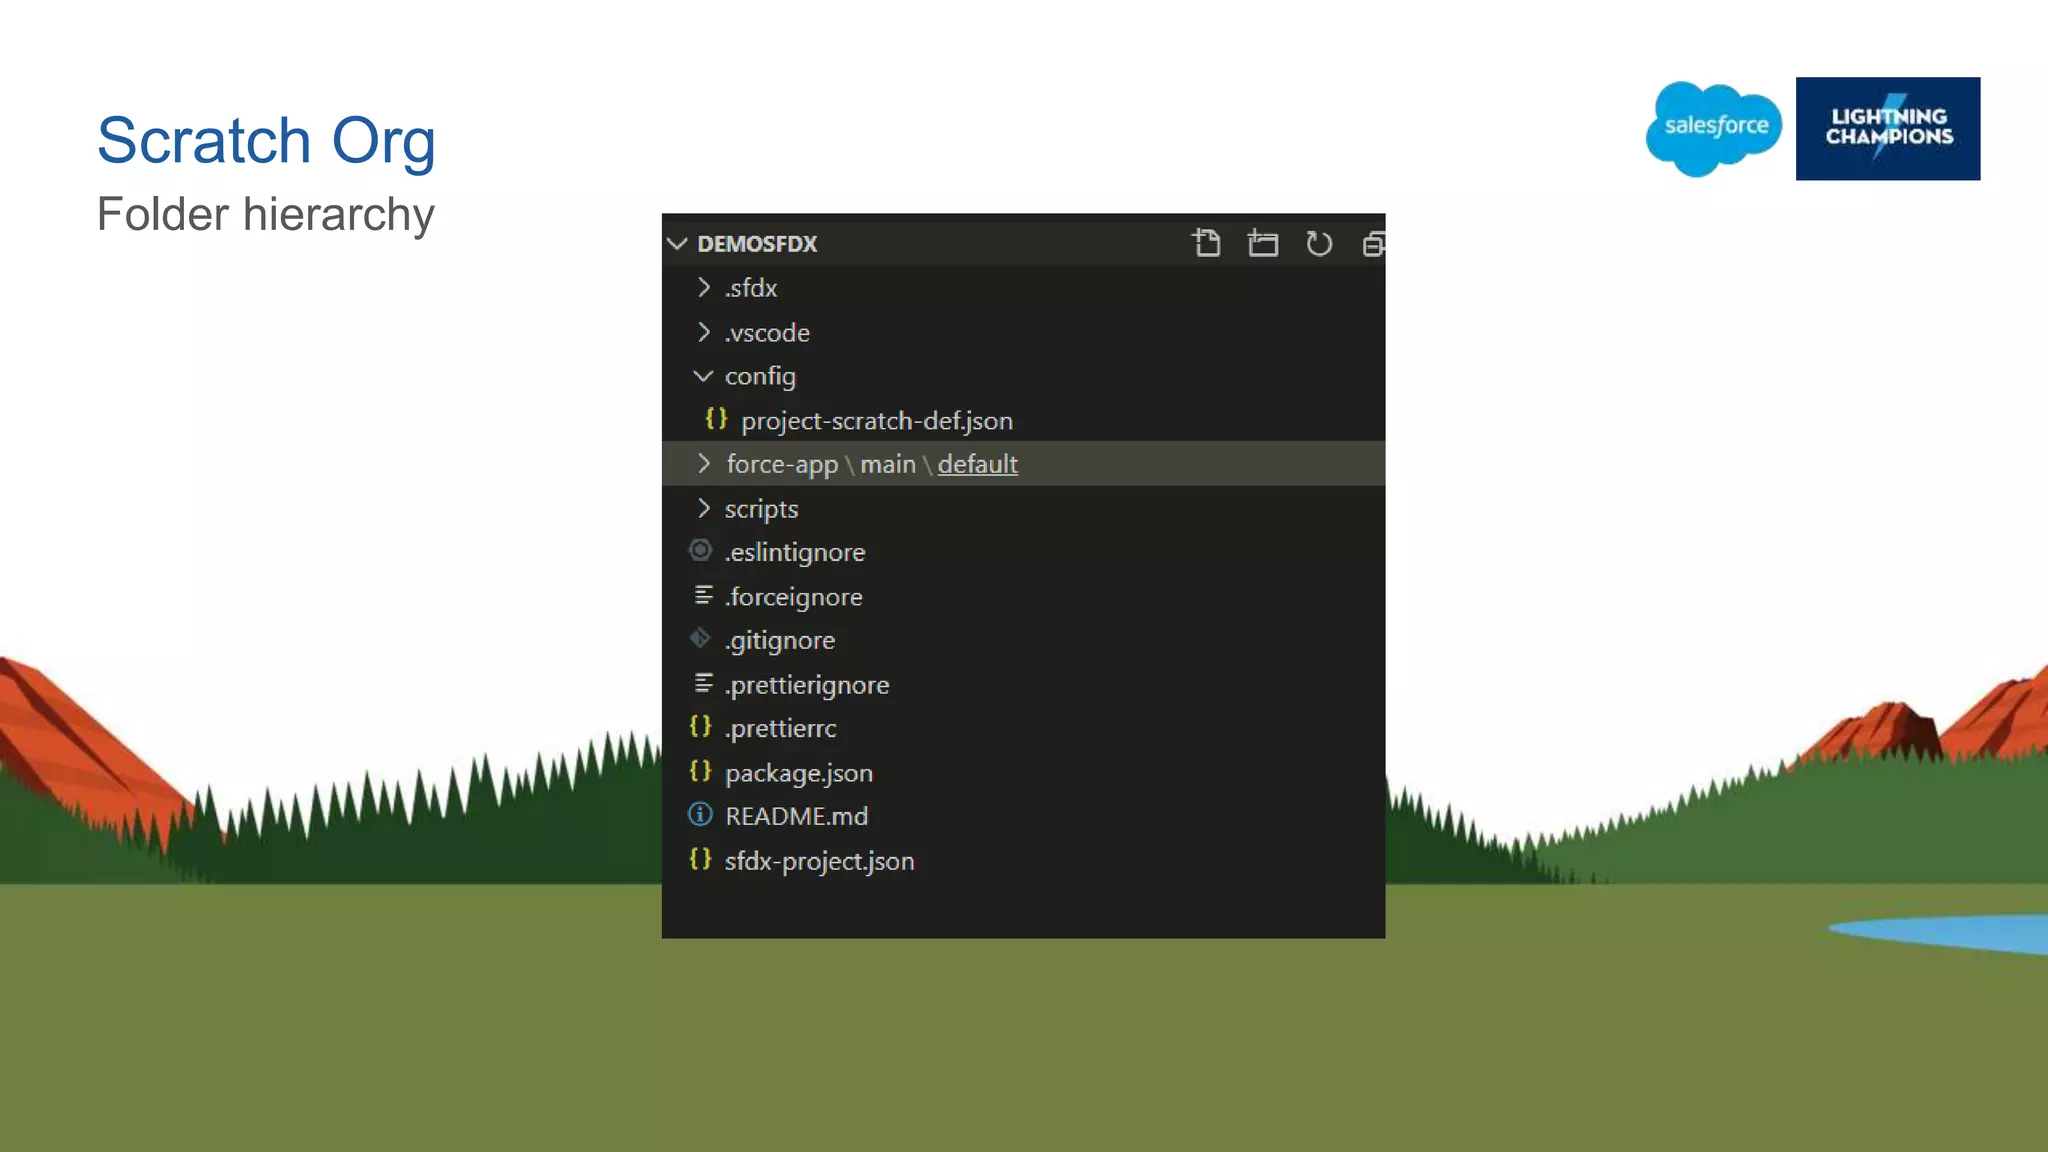The image size is (2048, 1152).
Task: Open the package.json file
Action: pos(798,773)
